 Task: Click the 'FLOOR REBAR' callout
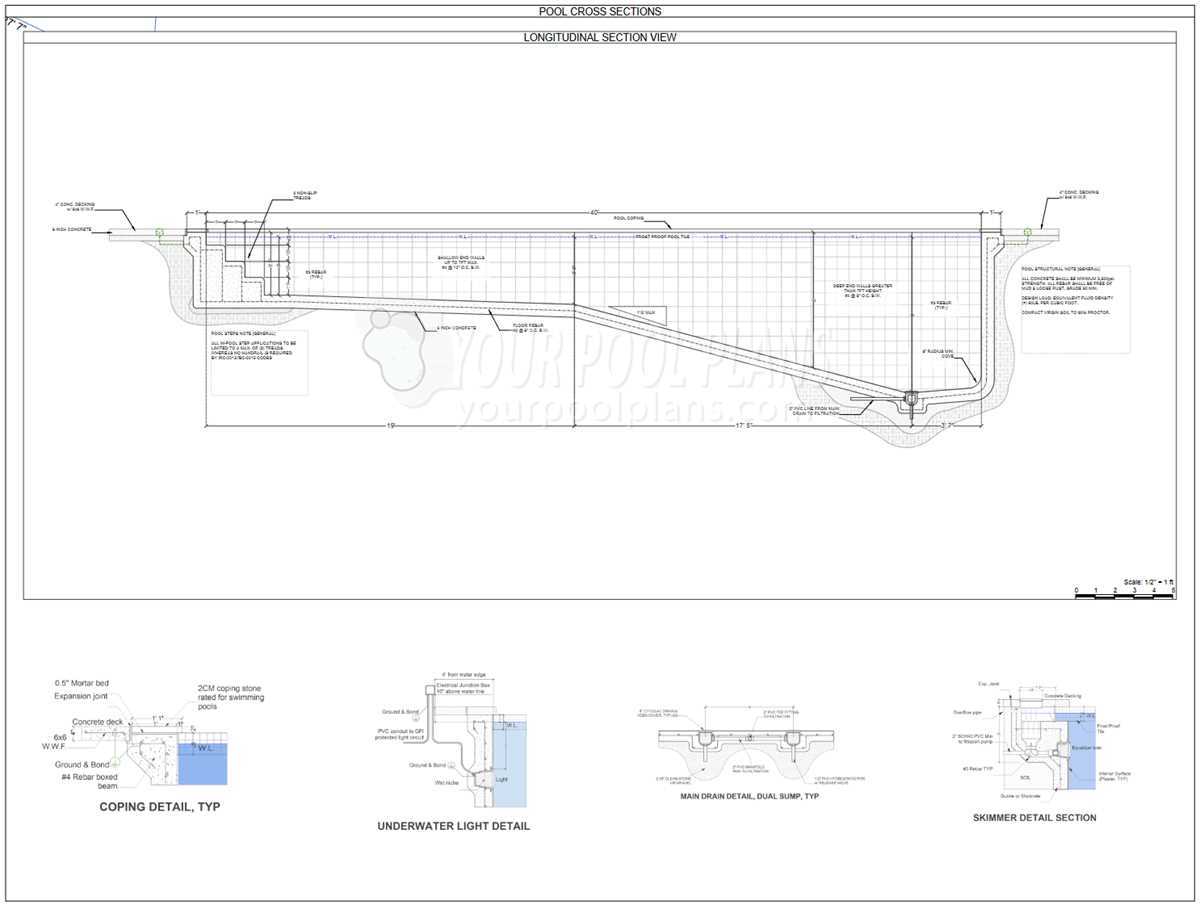529,327
